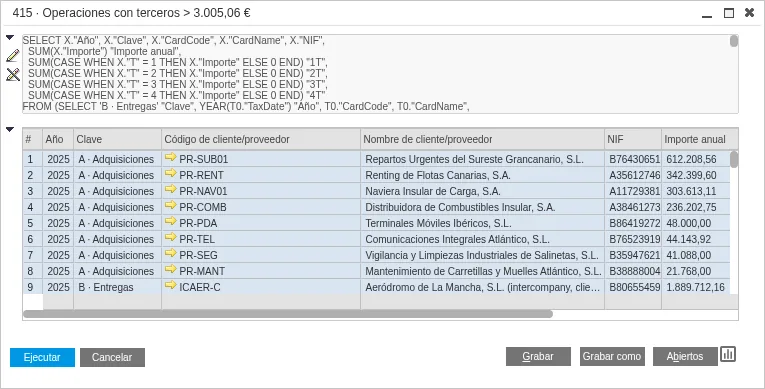Click amount 612.208,56

[x=691, y=159]
